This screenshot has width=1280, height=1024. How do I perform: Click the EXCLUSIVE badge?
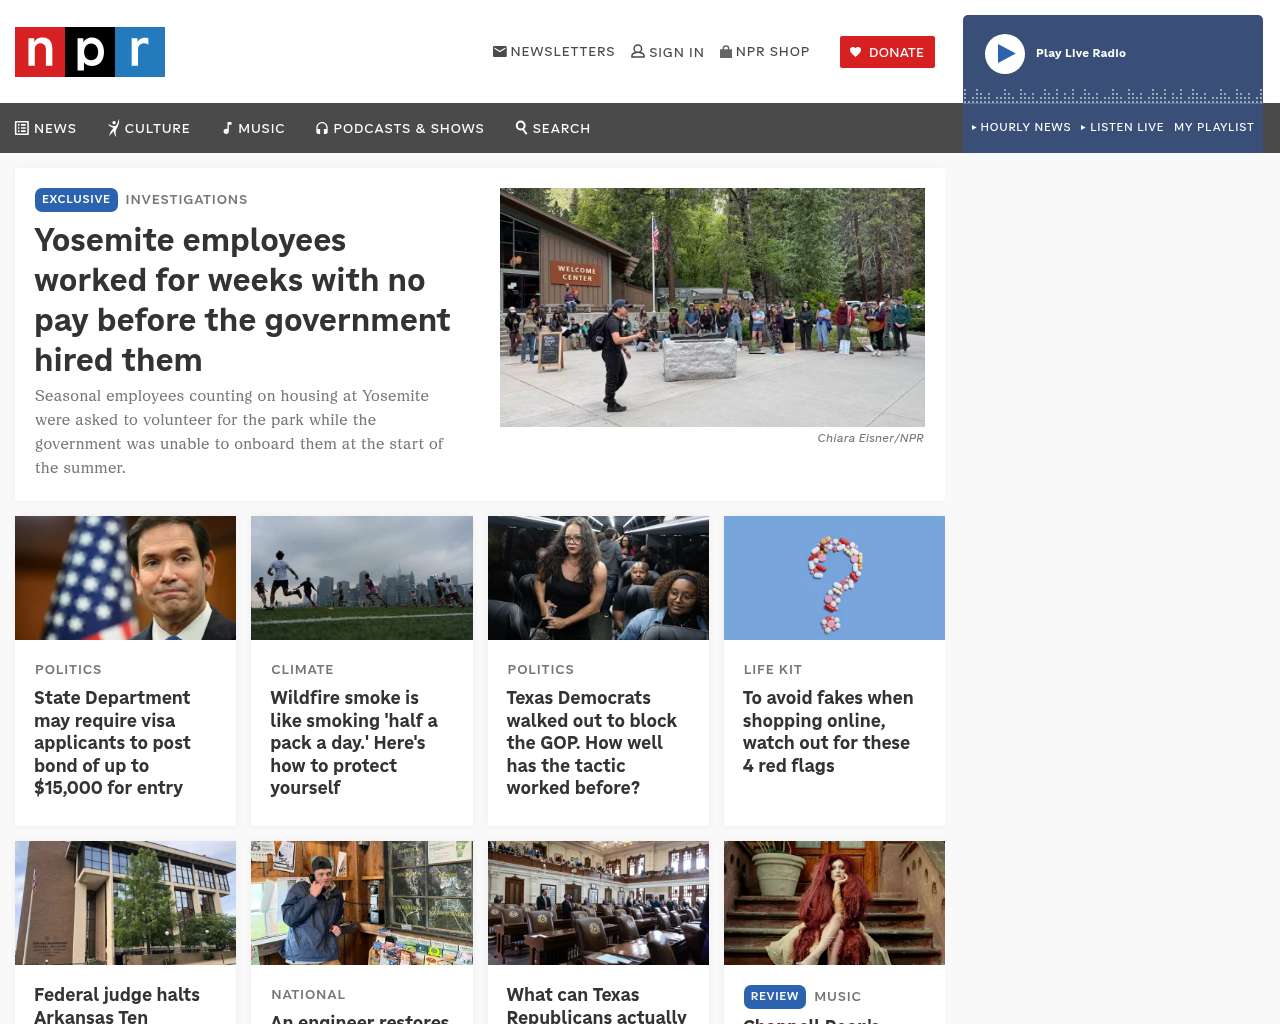pyautogui.click(x=76, y=200)
